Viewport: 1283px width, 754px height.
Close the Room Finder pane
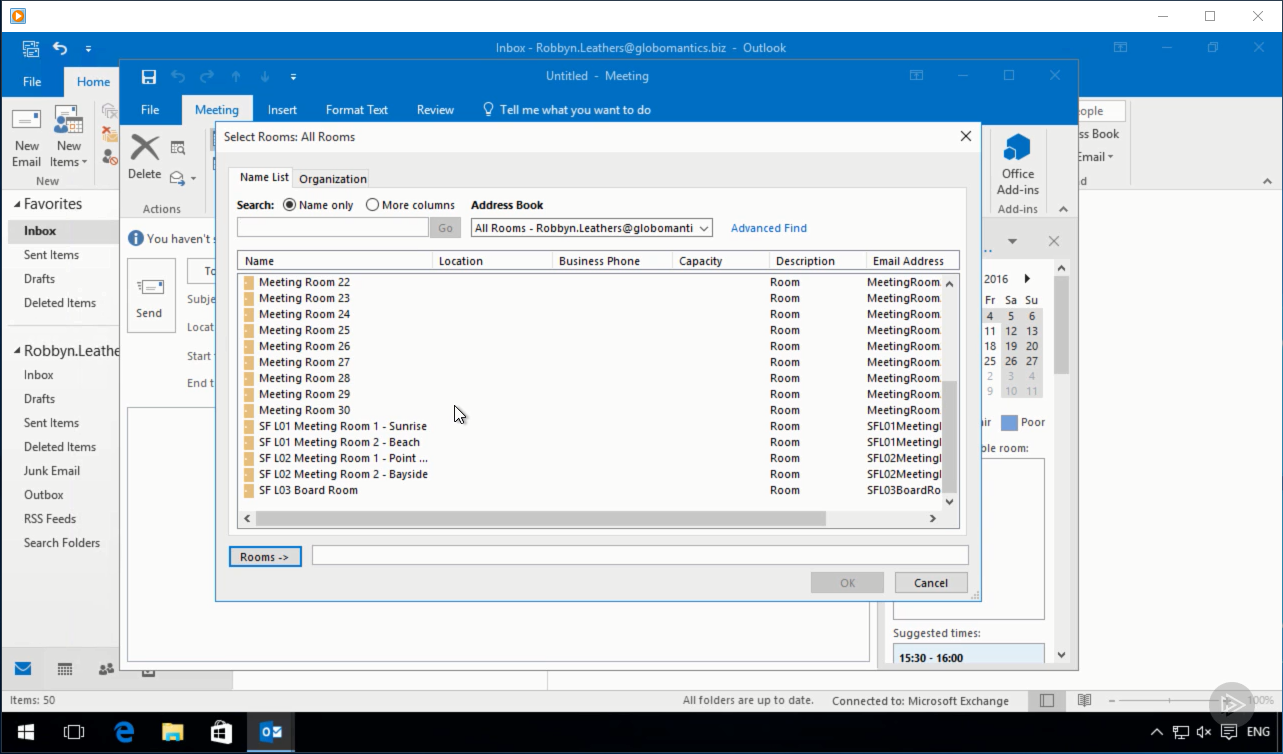[1053, 241]
